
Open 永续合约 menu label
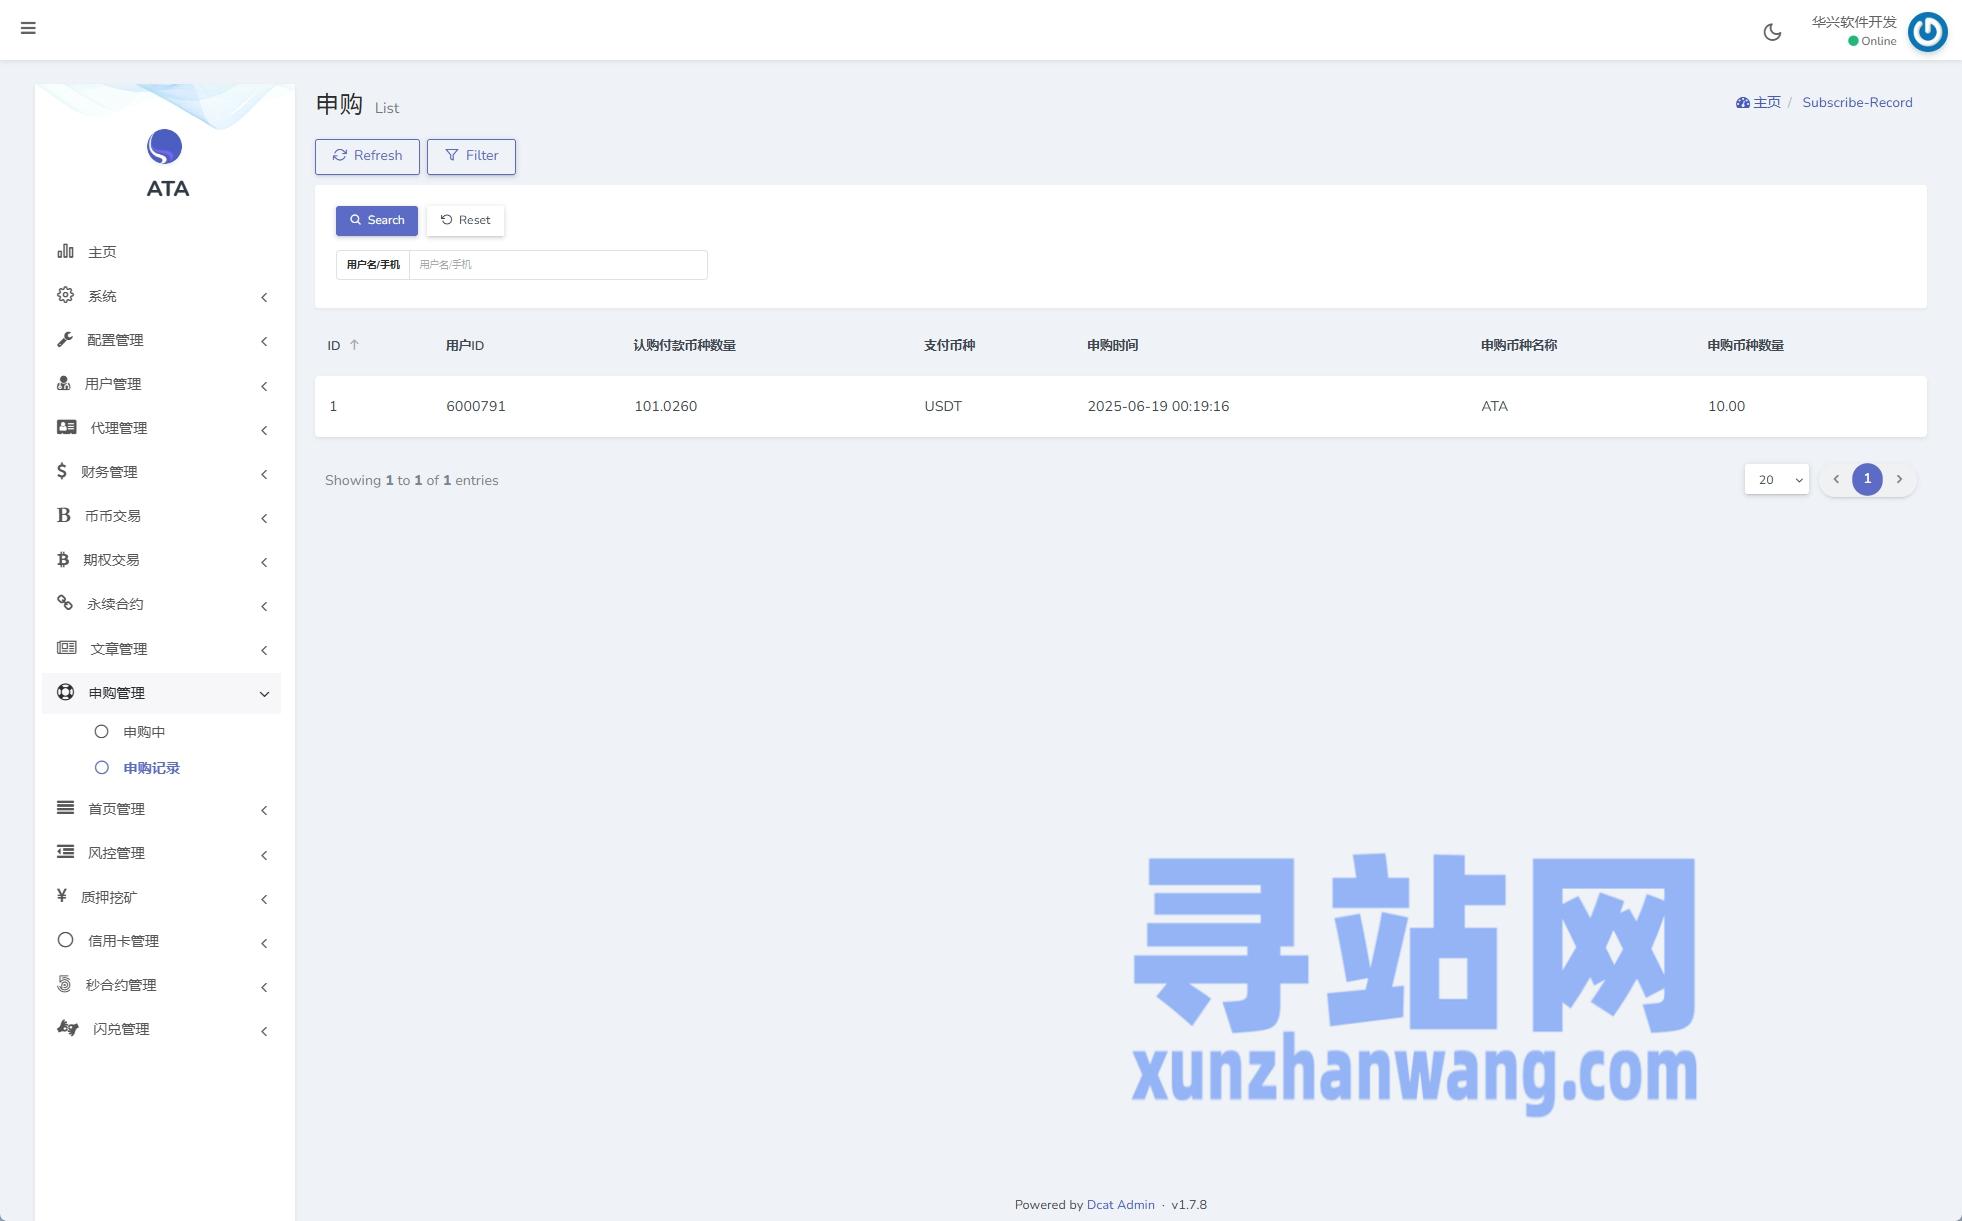pos(115,604)
